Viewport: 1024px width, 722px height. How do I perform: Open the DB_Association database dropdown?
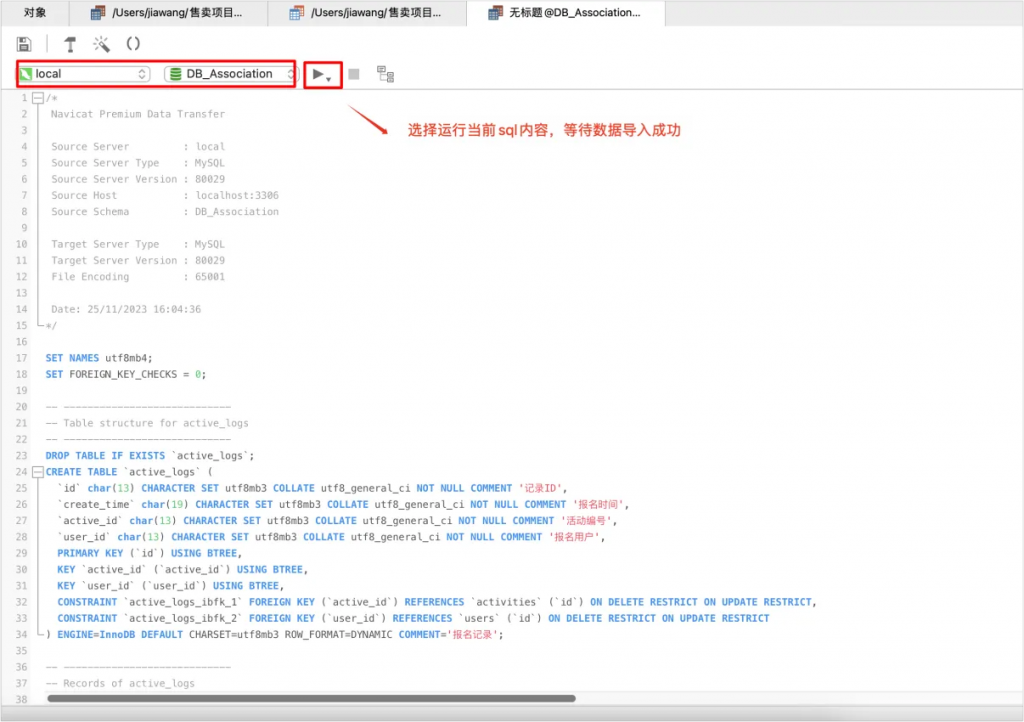coord(231,74)
